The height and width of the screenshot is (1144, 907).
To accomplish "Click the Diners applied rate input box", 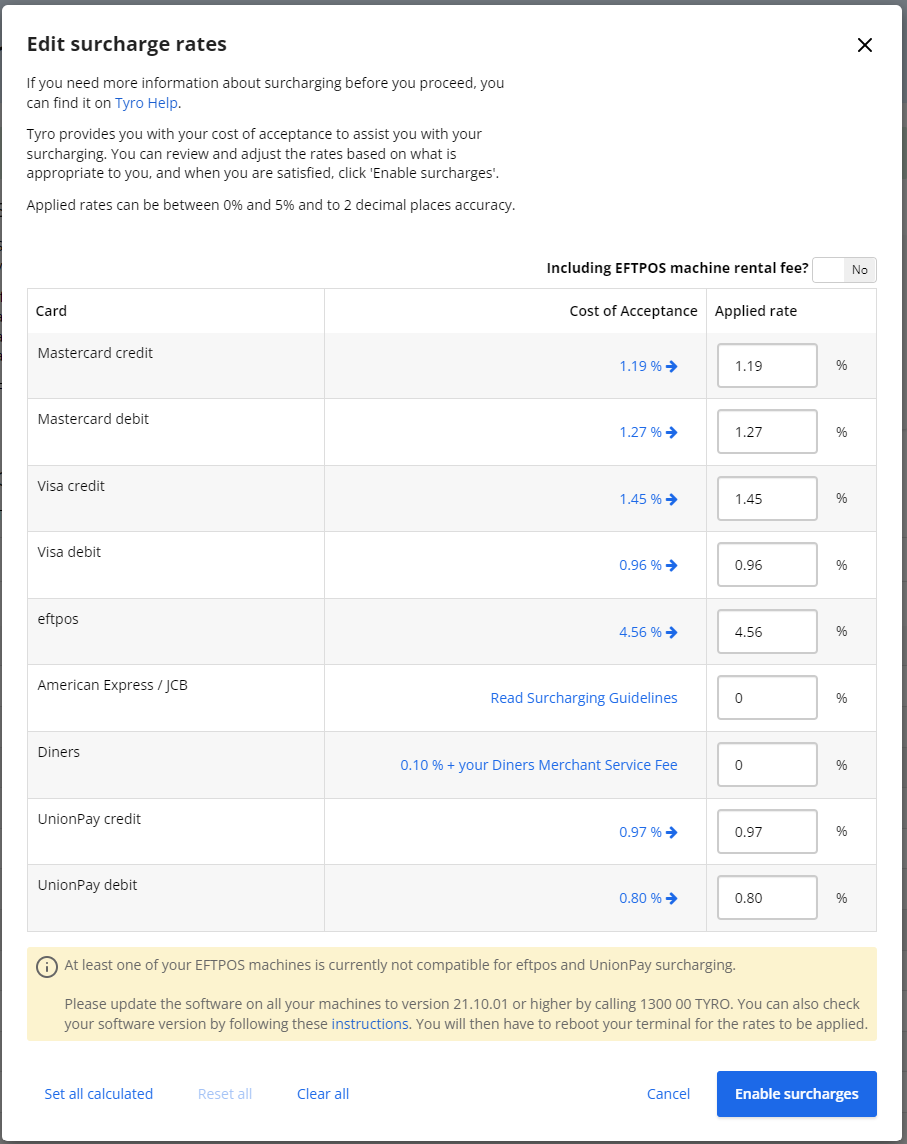I will pyautogui.click(x=766, y=764).
